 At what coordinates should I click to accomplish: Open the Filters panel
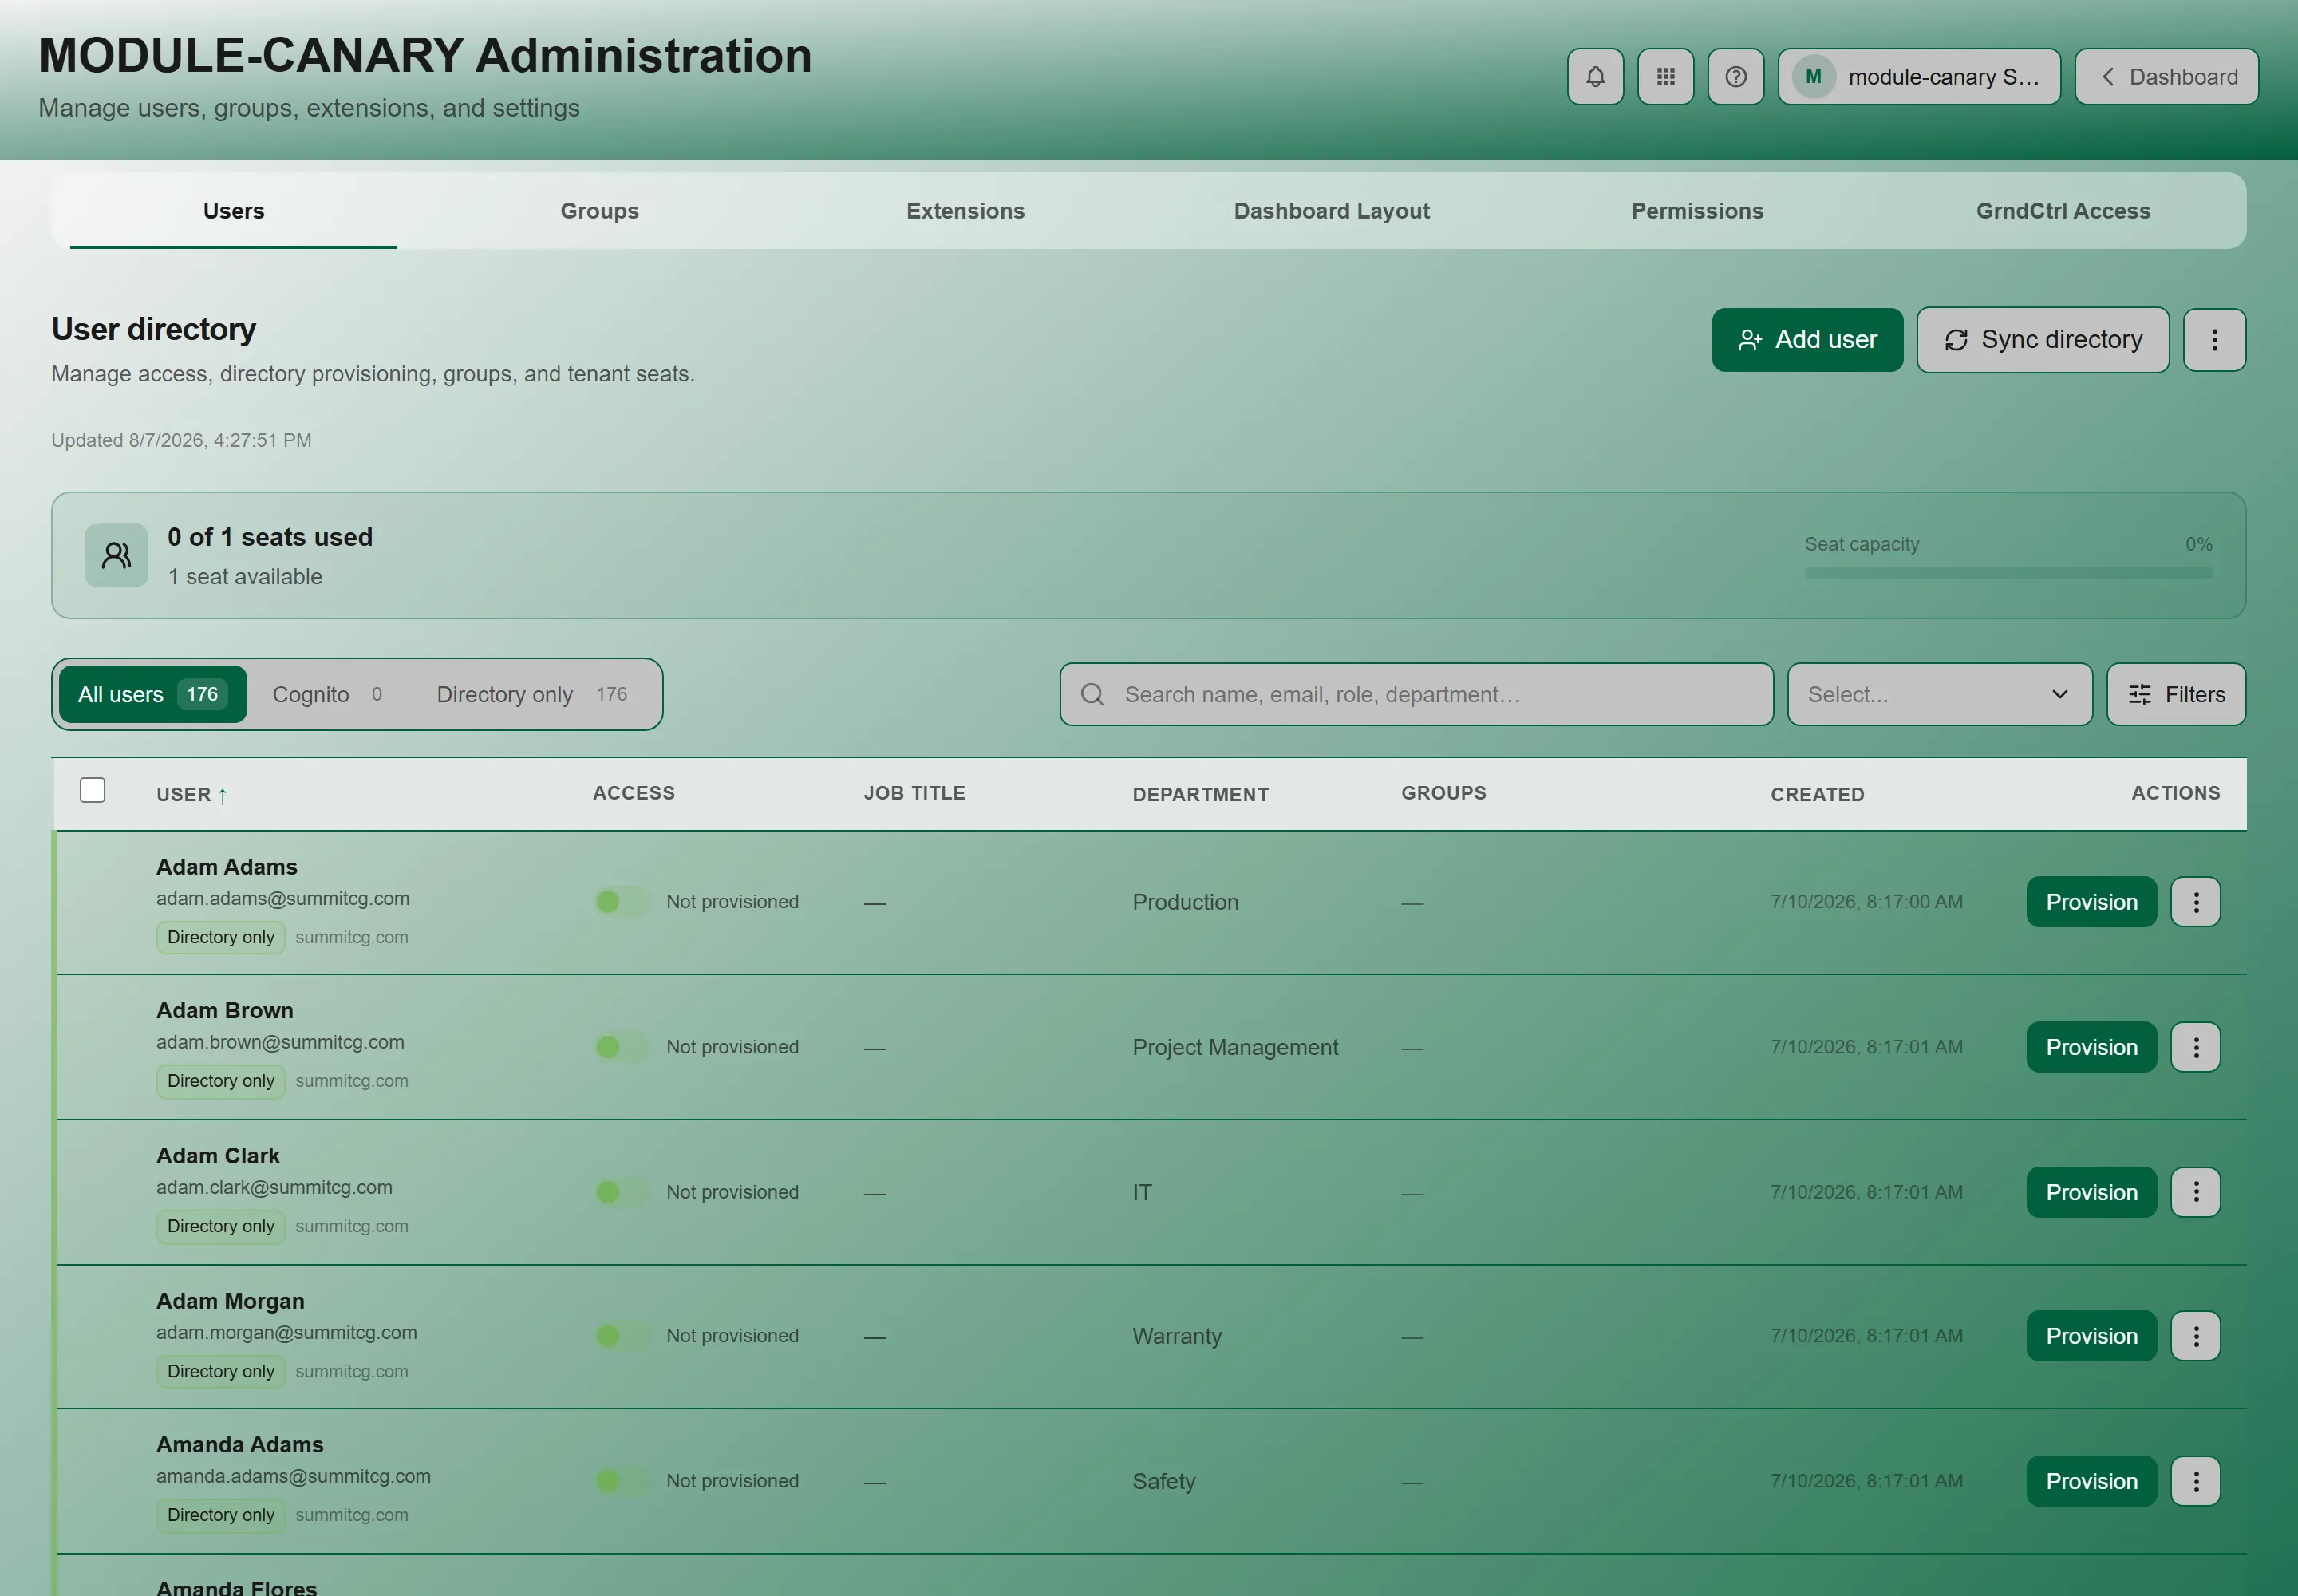point(2176,694)
